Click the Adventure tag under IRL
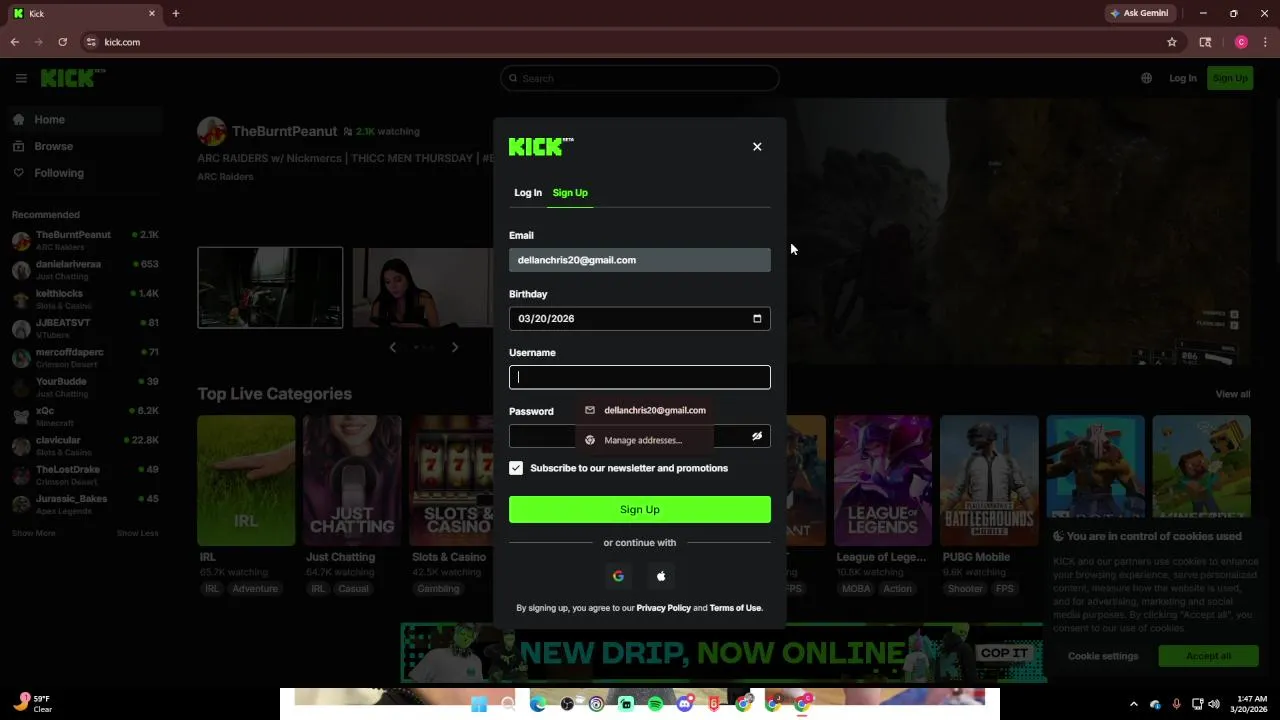1280x720 pixels. coord(255,589)
